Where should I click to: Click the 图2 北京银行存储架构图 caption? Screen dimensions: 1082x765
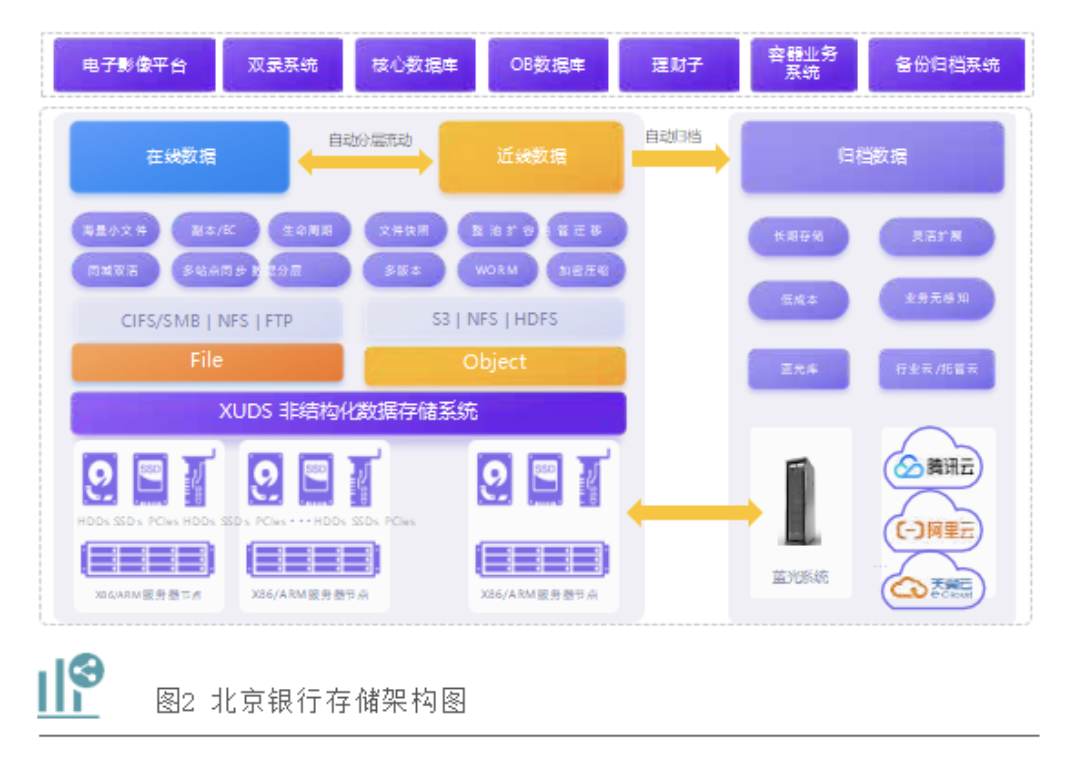[x=311, y=701]
